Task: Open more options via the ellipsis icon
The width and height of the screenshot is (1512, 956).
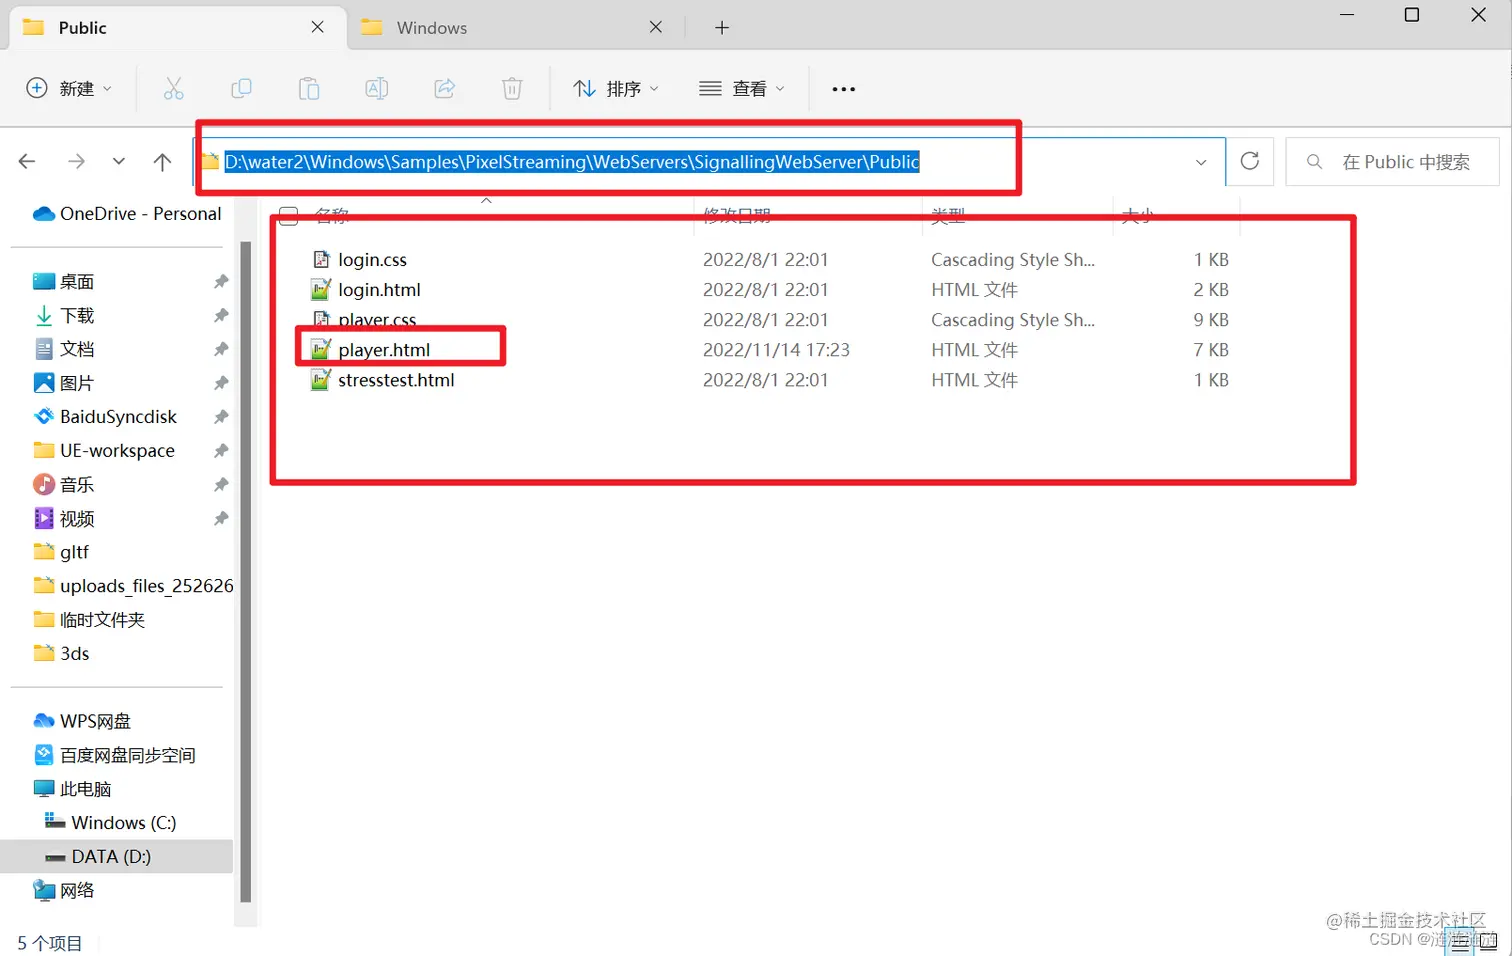Action: click(843, 90)
